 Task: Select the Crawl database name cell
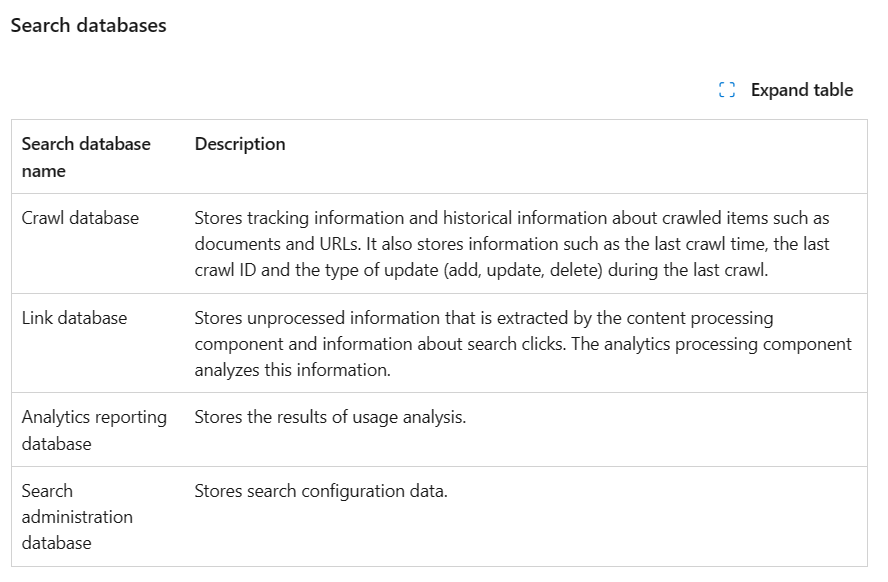tap(80, 218)
